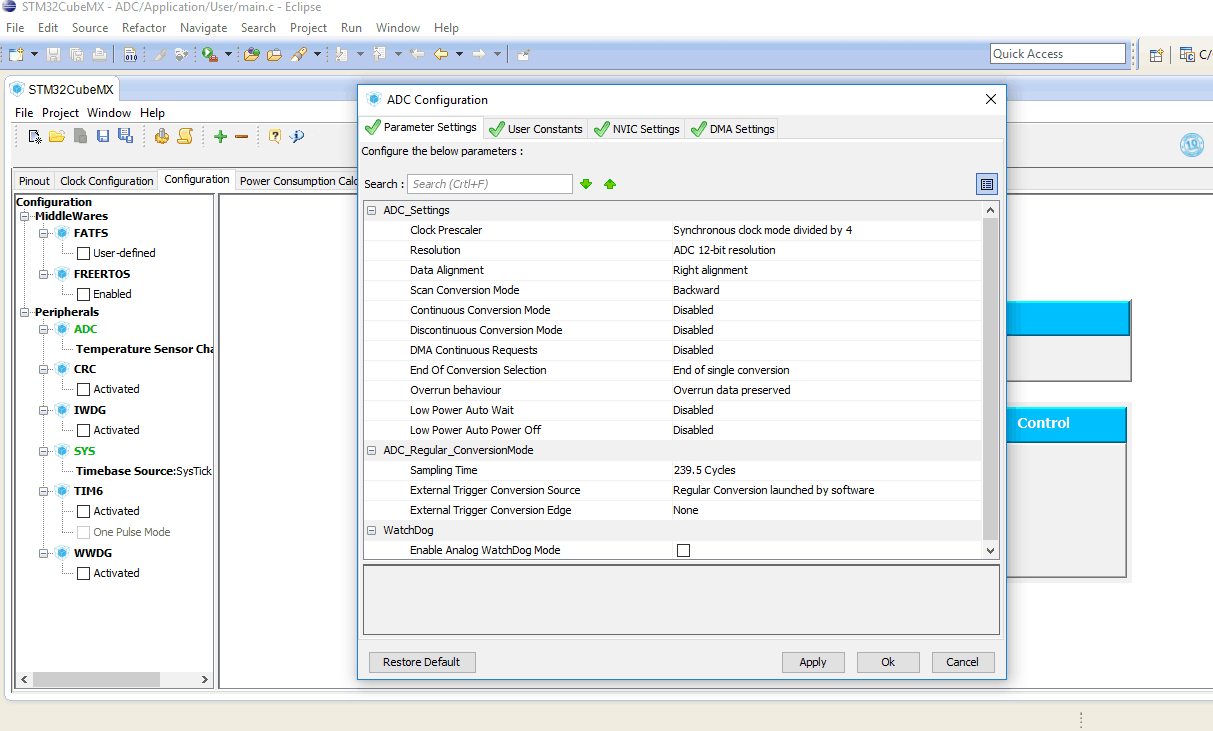This screenshot has height=731, width=1213.
Task: Collapse the FATFS tree node
Action: coord(44,233)
